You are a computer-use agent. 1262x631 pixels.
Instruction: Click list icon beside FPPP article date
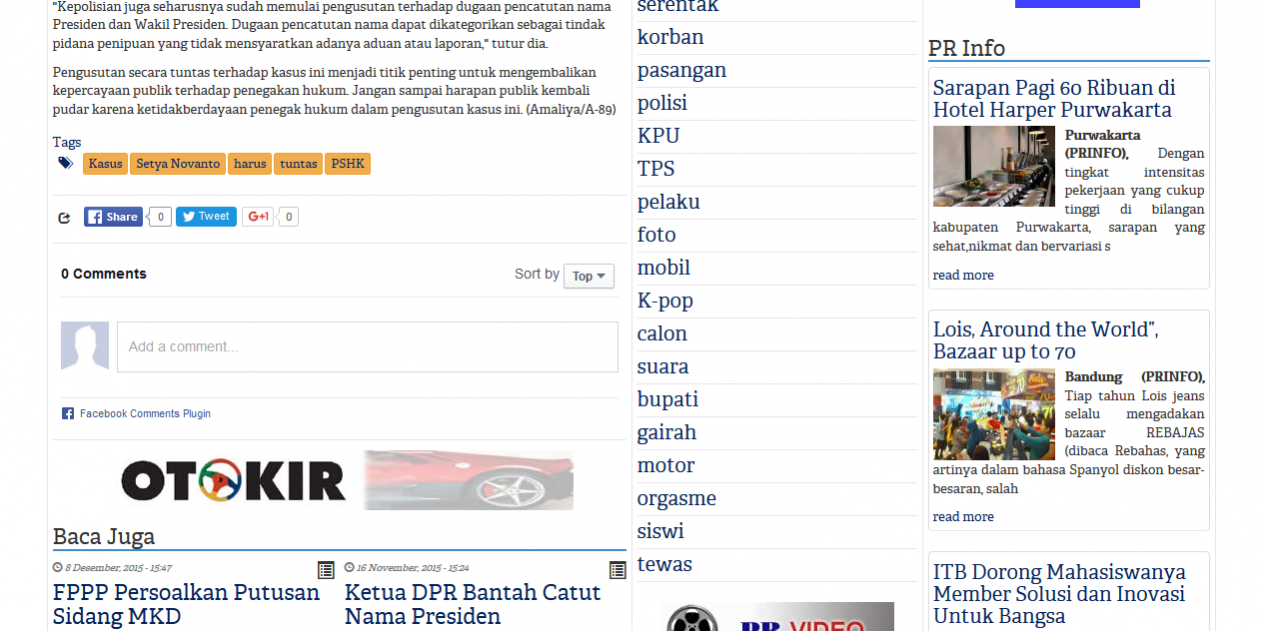pos(326,570)
